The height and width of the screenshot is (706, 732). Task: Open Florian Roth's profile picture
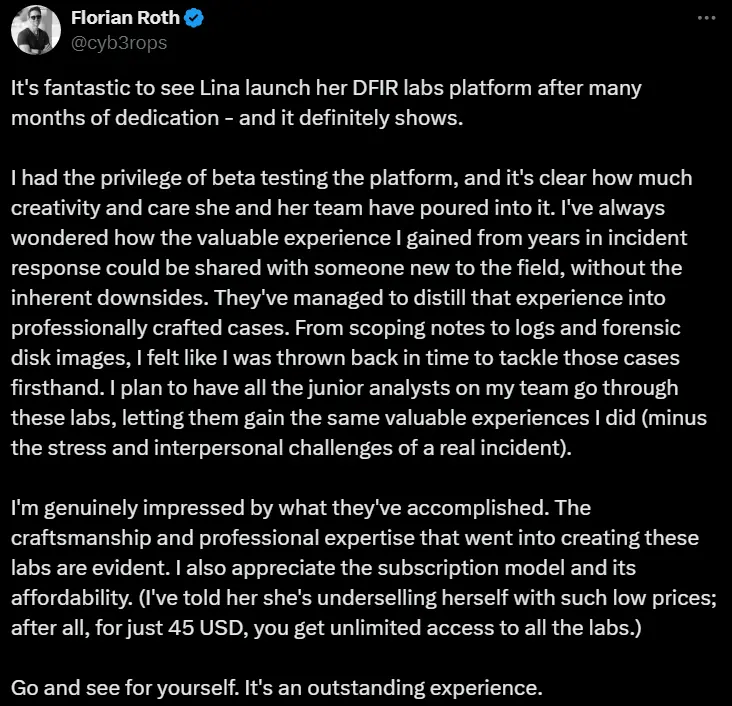click(36, 30)
